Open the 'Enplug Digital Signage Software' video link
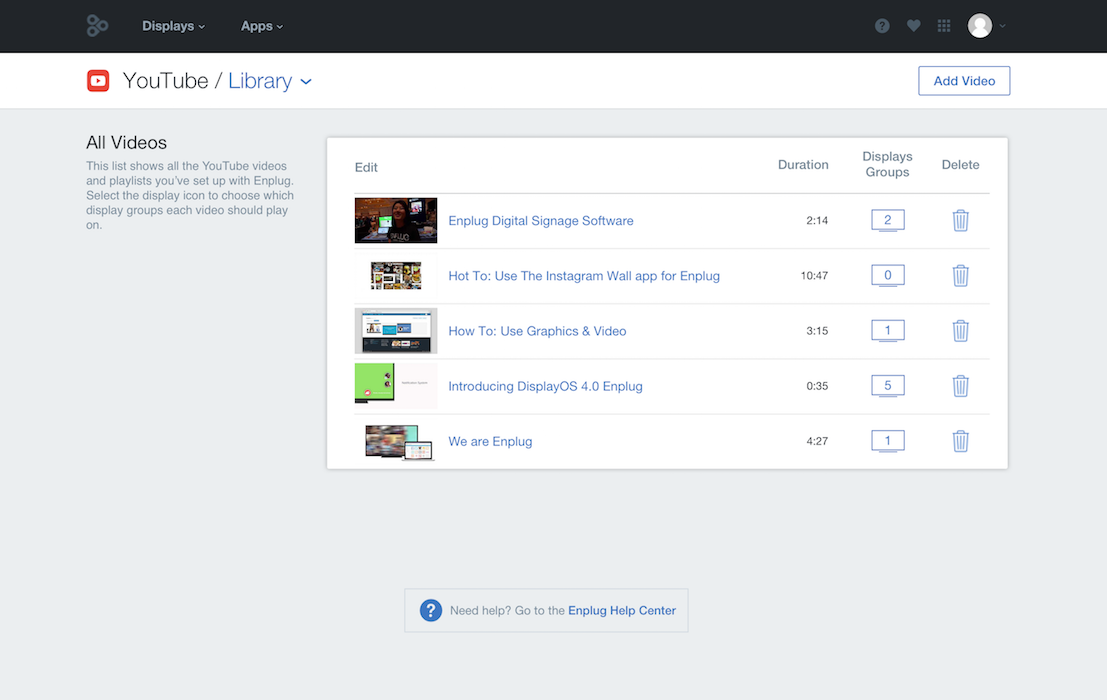Viewport: 1107px width, 700px height. (540, 220)
